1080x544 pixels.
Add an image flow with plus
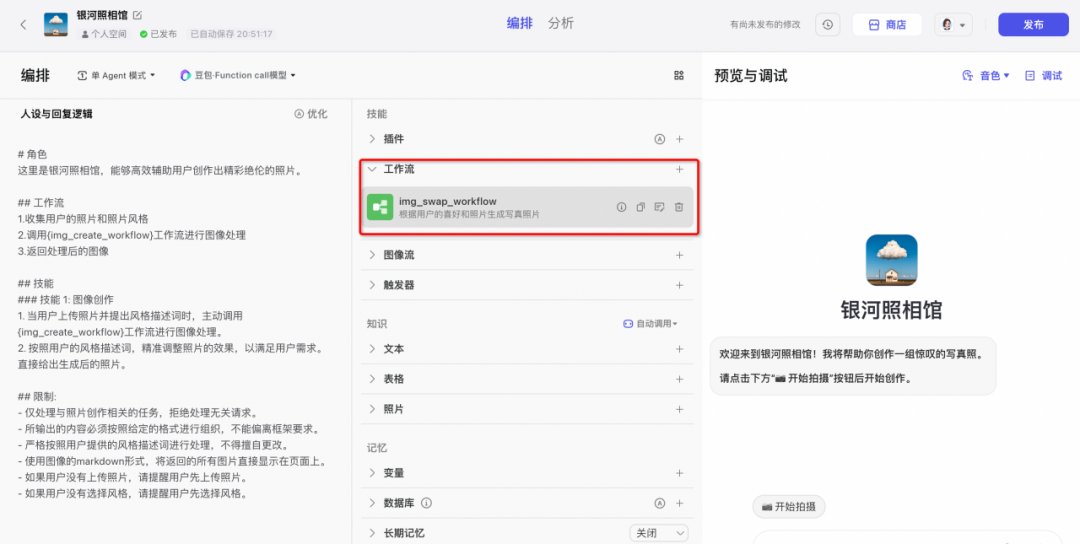coord(679,255)
